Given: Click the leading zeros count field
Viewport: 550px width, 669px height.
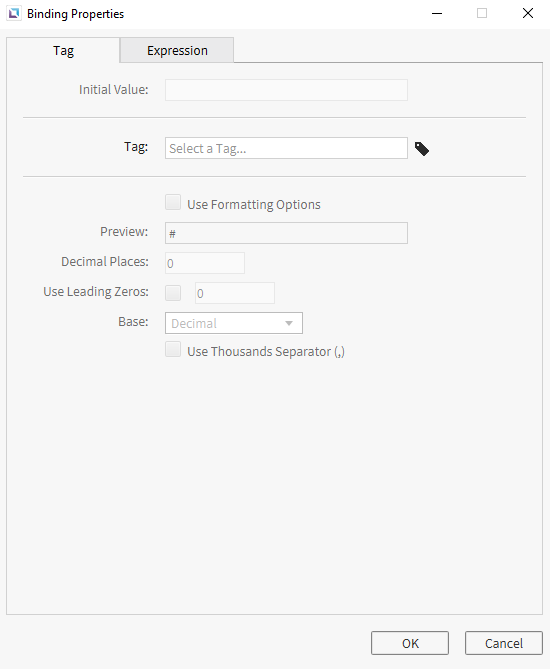Looking at the screenshot, I should pyautogui.click(x=235, y=293).
